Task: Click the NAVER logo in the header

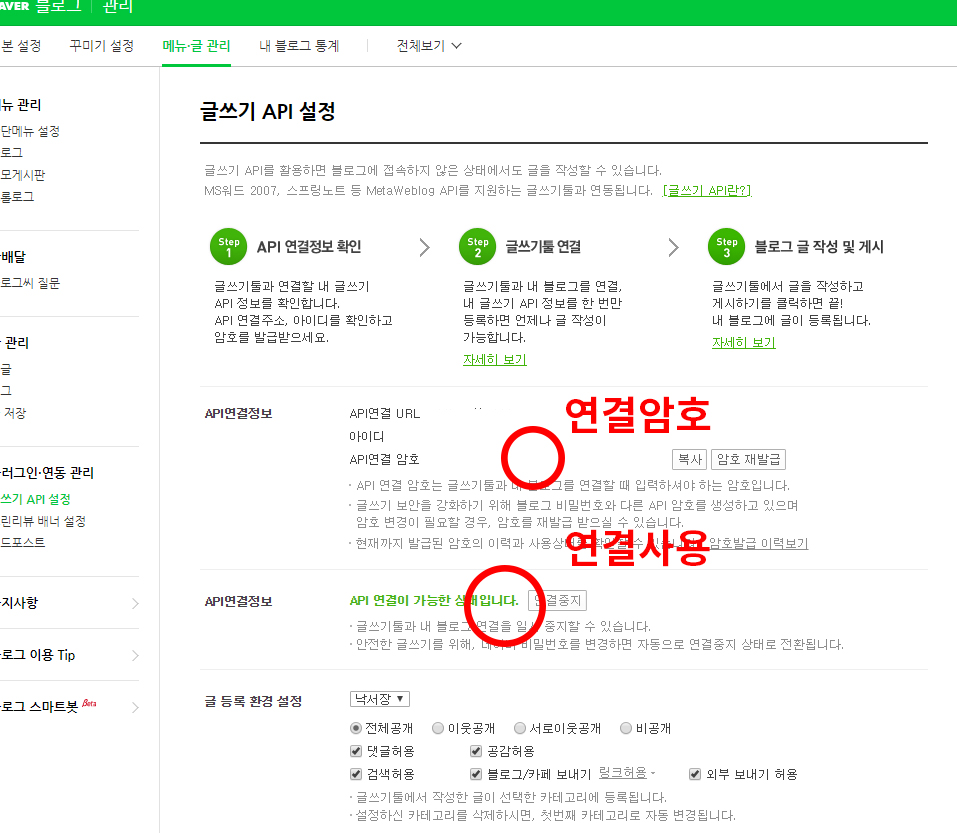Action: pos(14,7)
